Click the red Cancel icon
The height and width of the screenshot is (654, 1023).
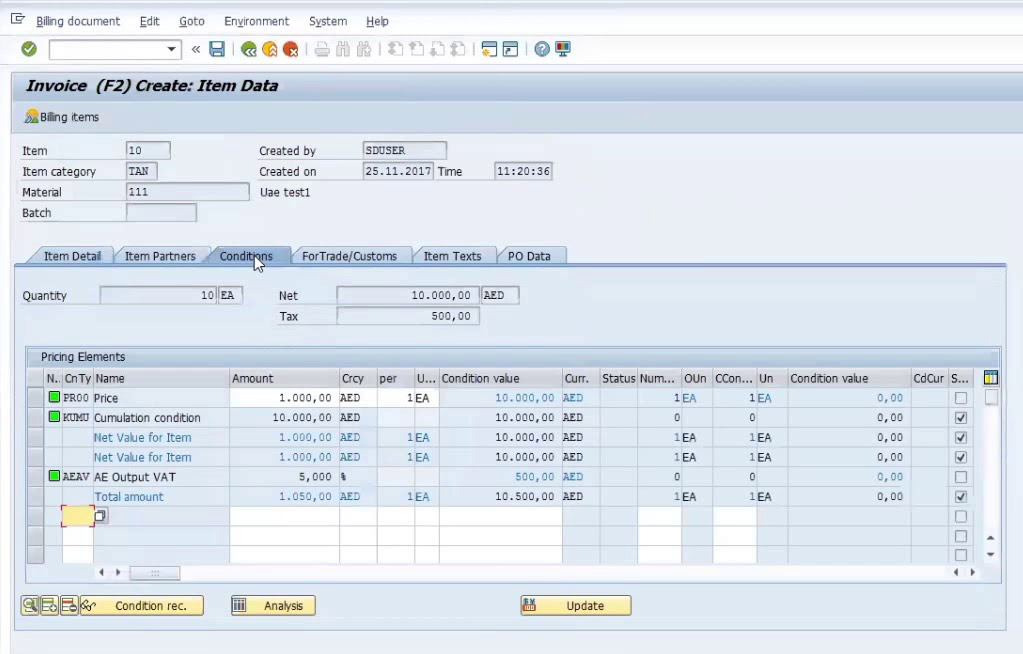290,49
